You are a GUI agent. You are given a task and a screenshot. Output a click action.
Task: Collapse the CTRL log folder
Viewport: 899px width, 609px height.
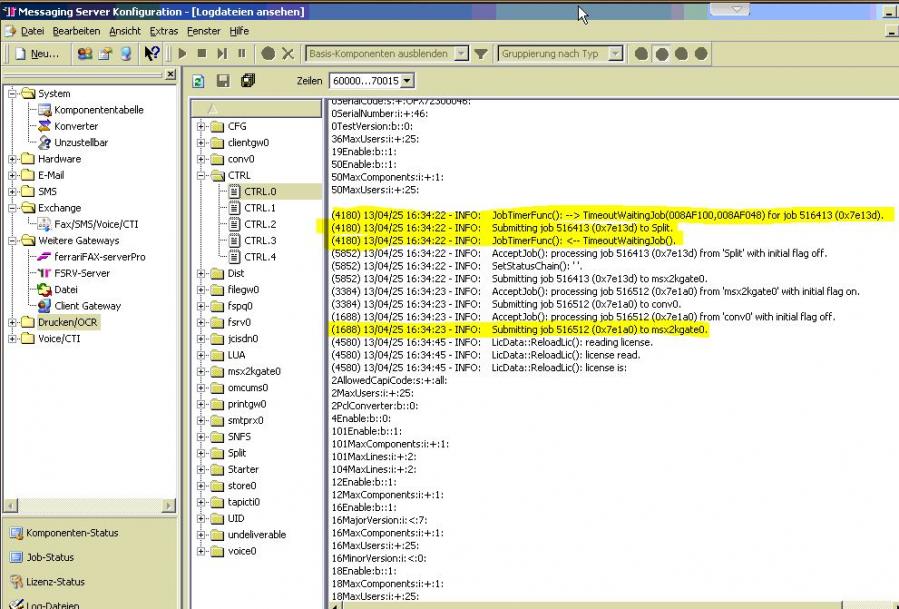click(202, 176)
